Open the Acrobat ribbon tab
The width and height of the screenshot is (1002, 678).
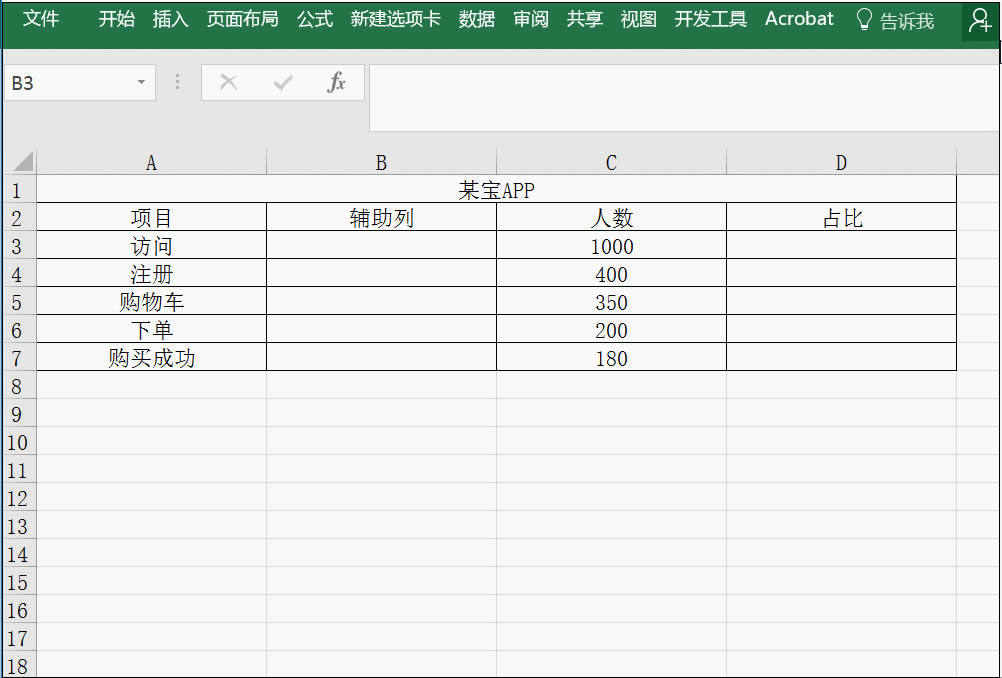point(799,19)
